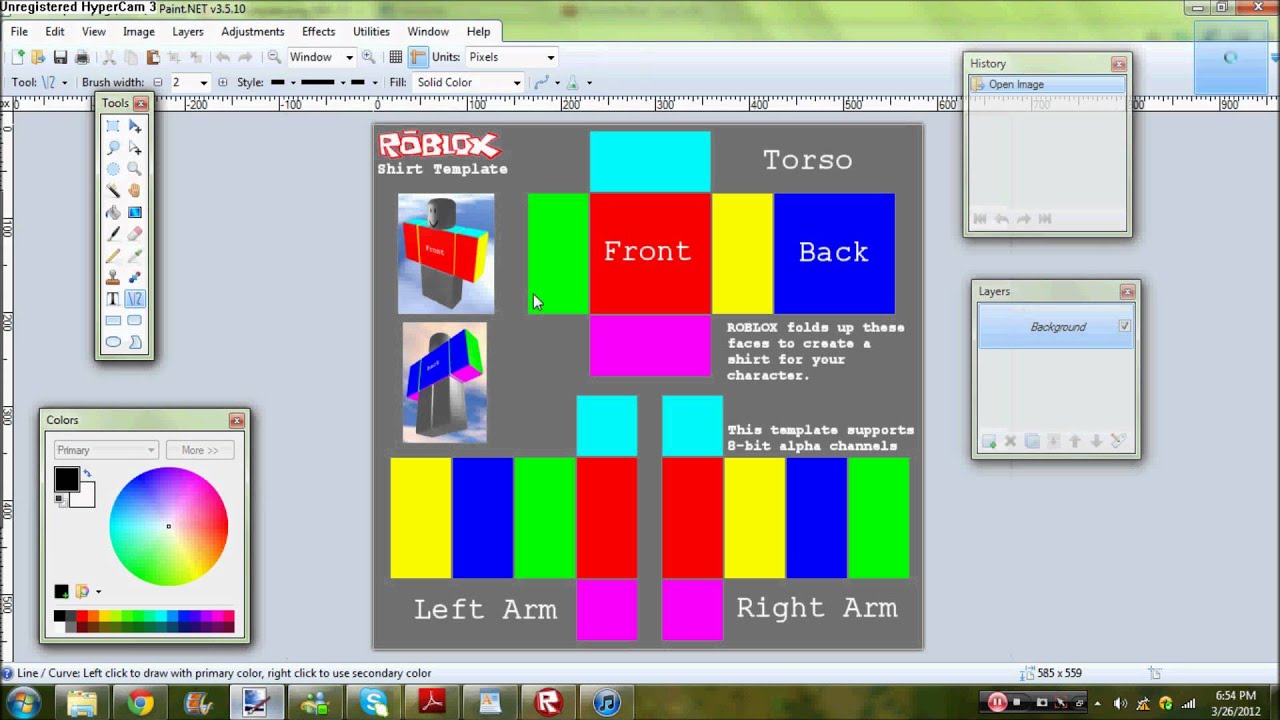Click the Zoom Out magnifier icon

(x=274, y=57)
